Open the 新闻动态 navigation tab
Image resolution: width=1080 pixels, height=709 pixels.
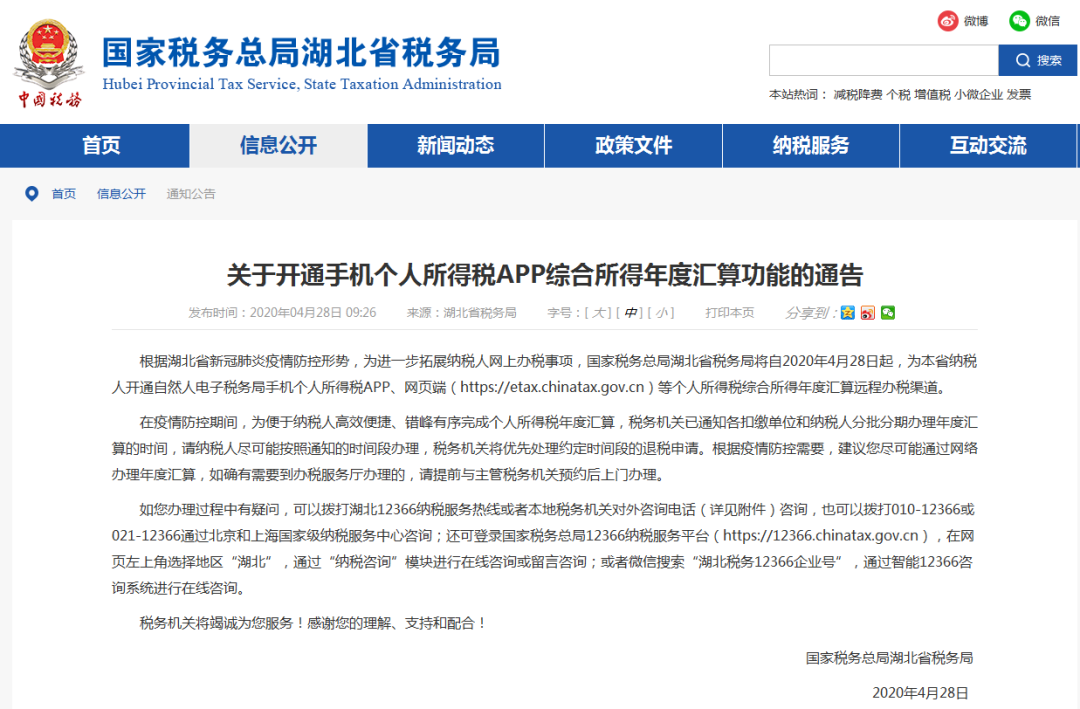tap(455, 145)
